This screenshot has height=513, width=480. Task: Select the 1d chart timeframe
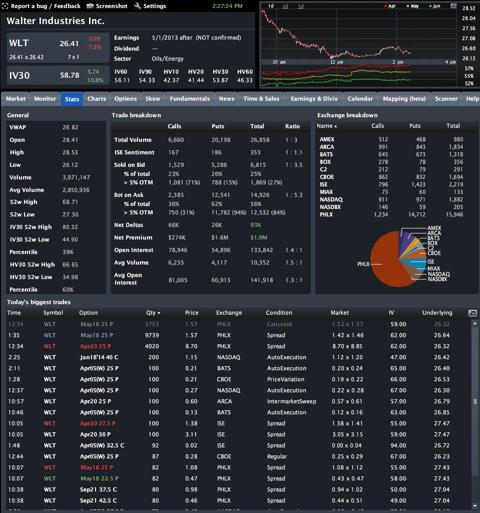point(271,6)
